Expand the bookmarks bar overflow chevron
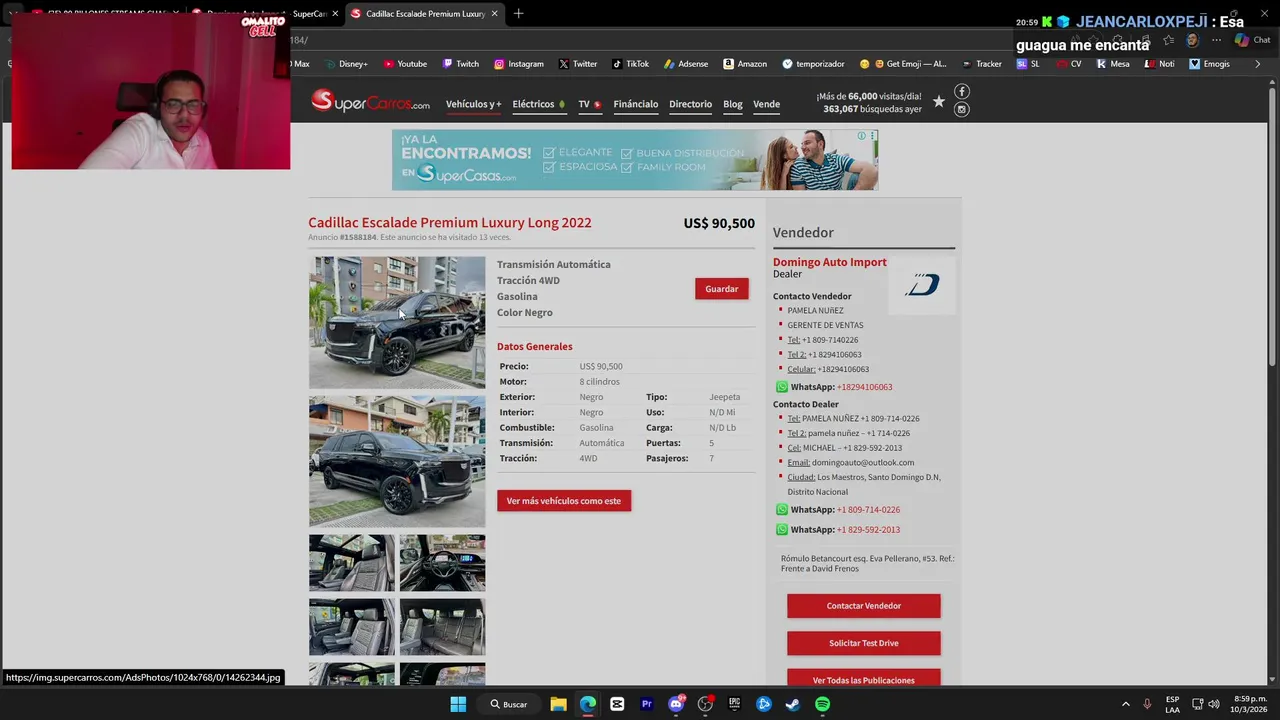The height and width of the screenshot is (720, 1280). point(1258,64)
